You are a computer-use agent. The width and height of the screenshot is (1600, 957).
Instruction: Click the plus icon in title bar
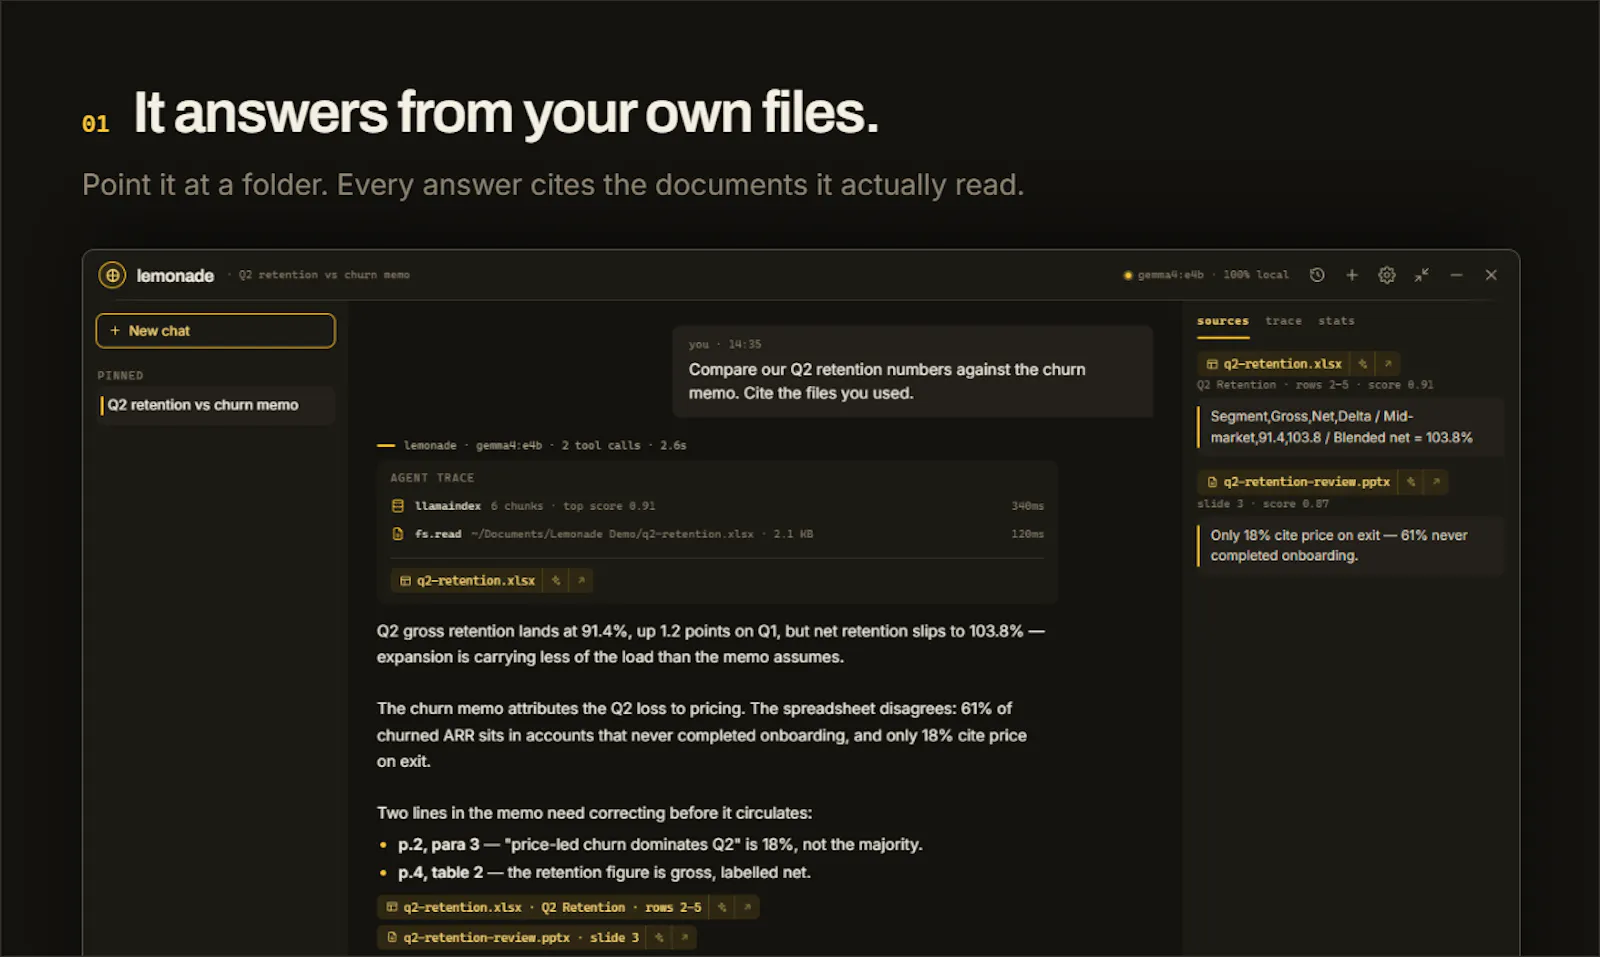click(1352, 275)
